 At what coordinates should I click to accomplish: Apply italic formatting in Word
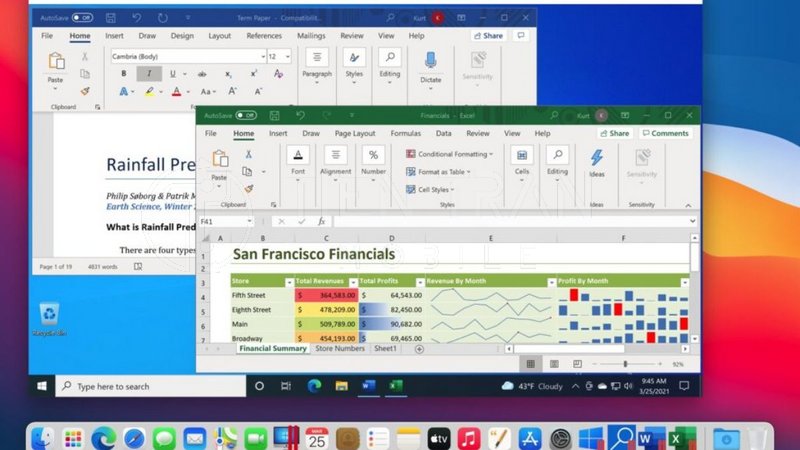(150, 74)
